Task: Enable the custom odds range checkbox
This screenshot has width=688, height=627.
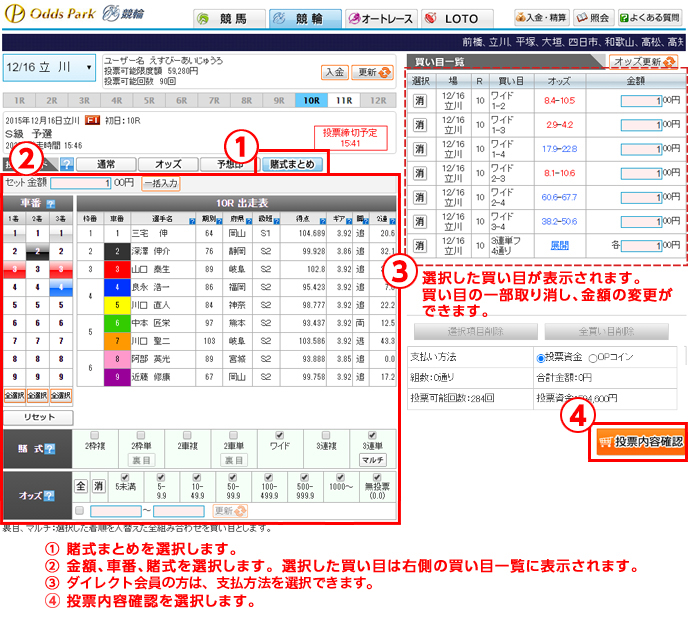Action: (79, 511)
